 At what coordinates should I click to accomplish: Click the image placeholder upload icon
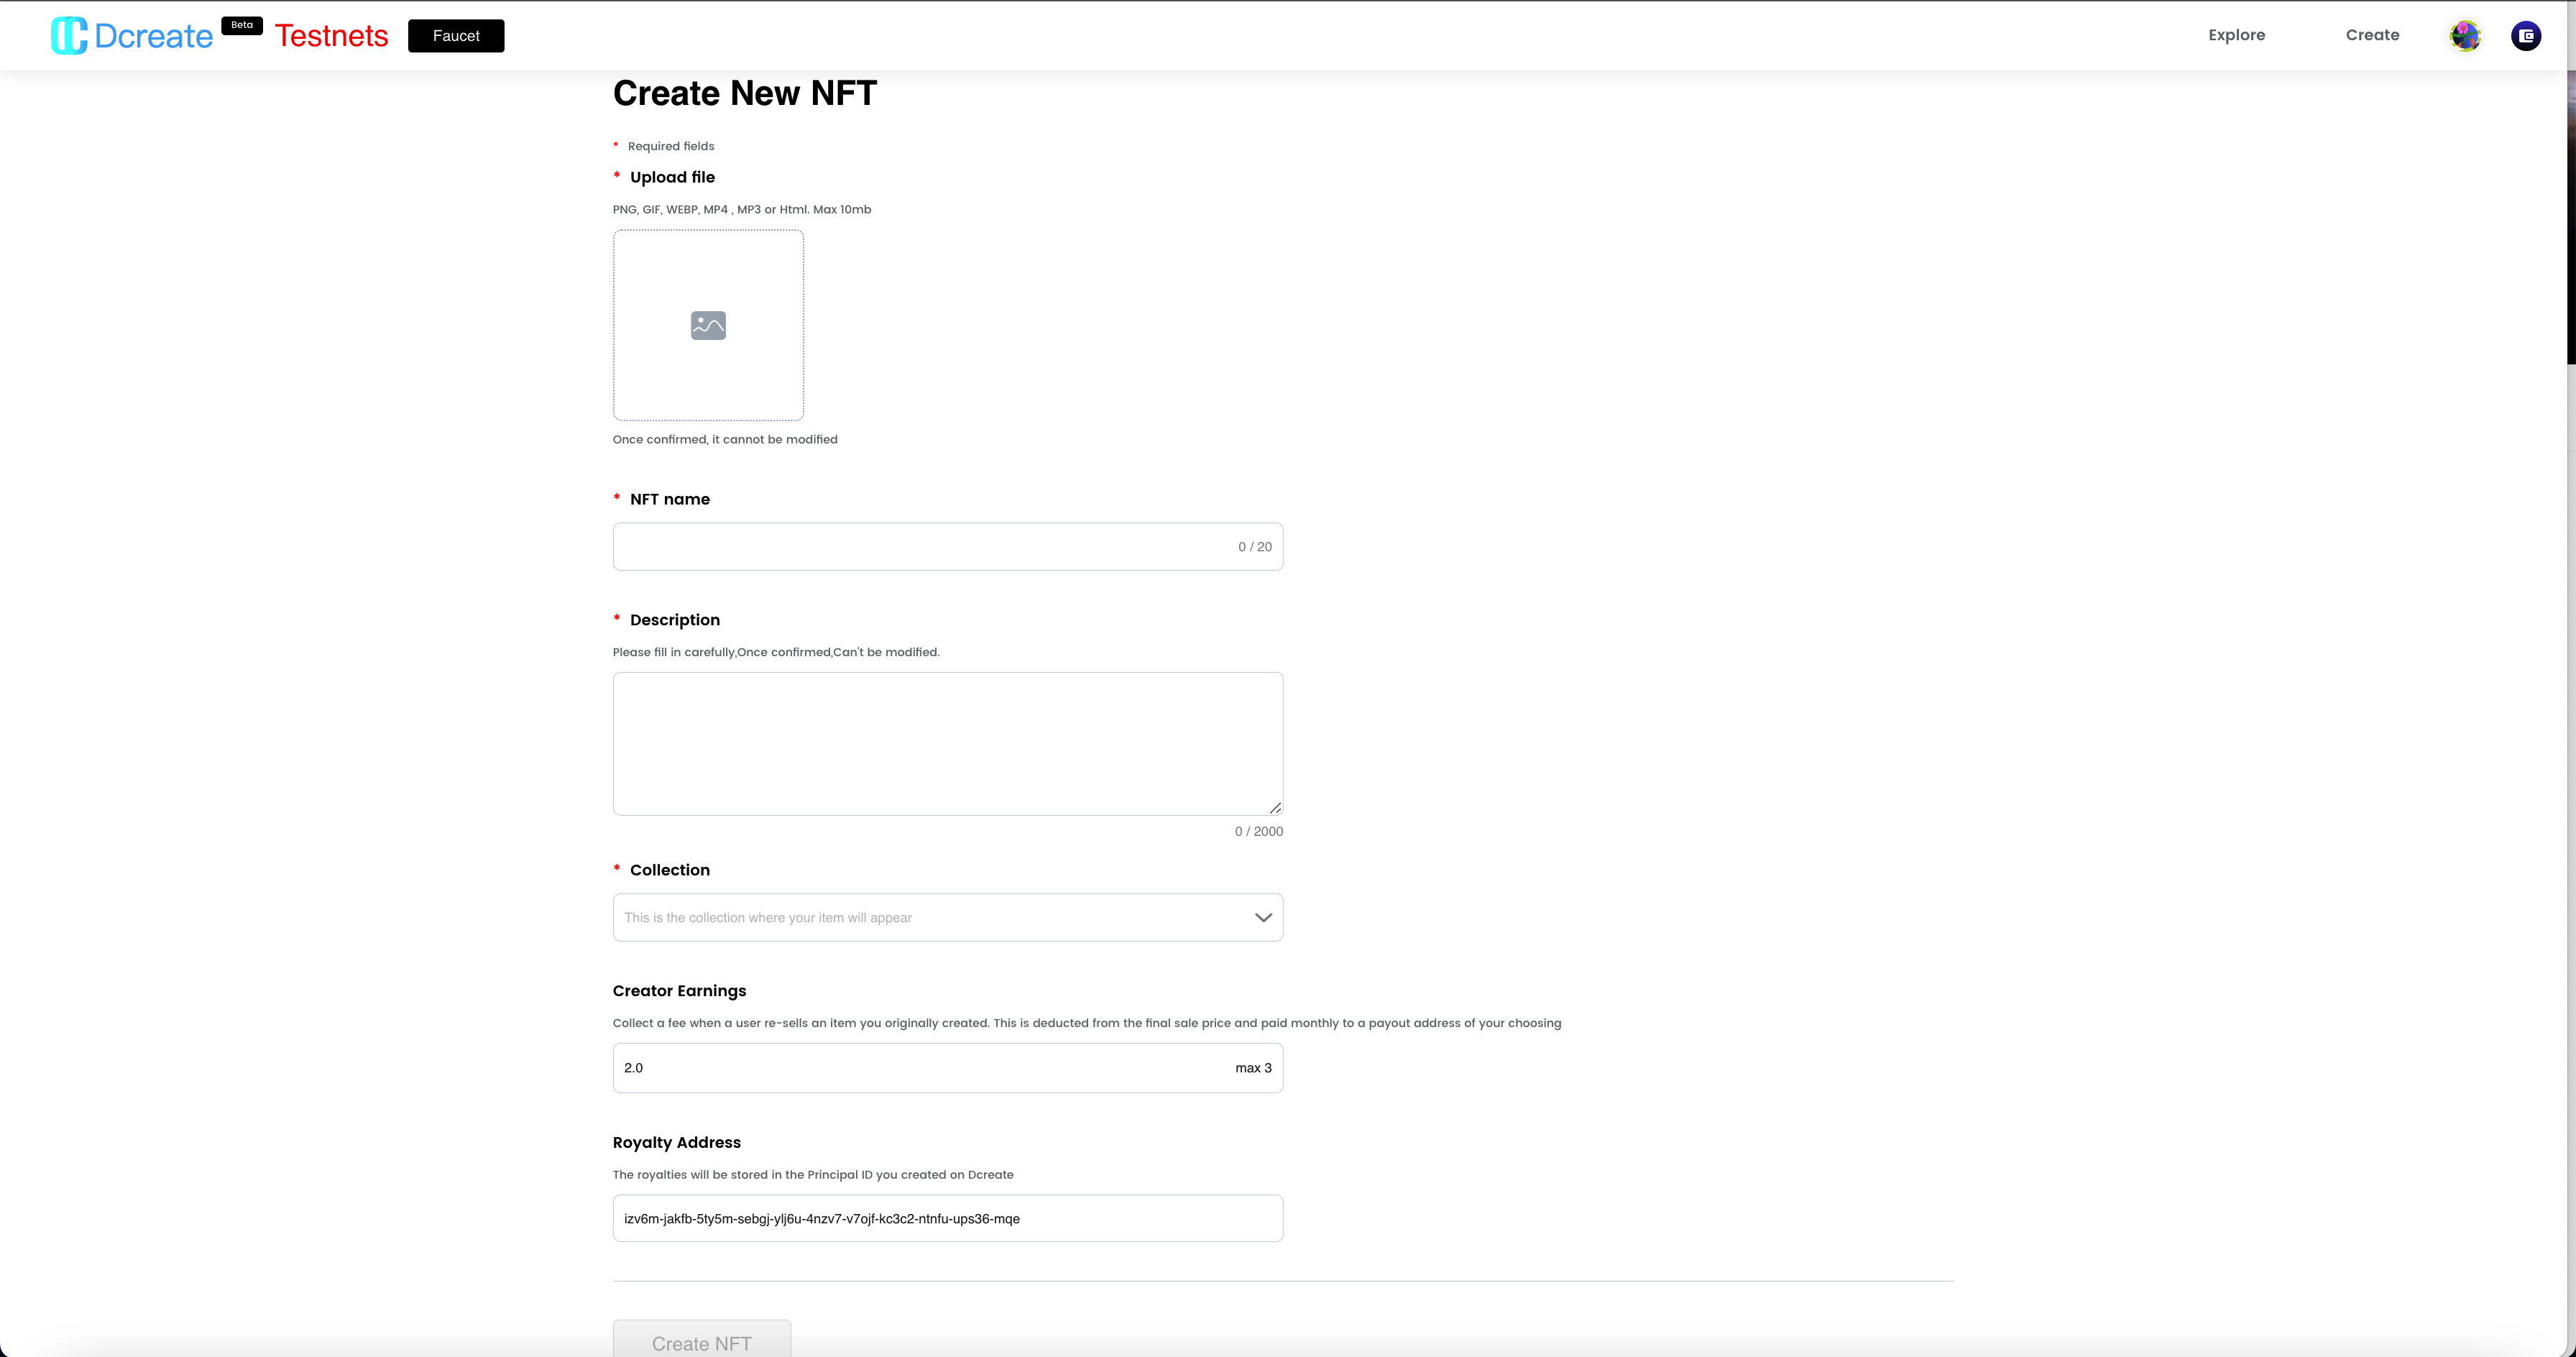coord(708,325)
